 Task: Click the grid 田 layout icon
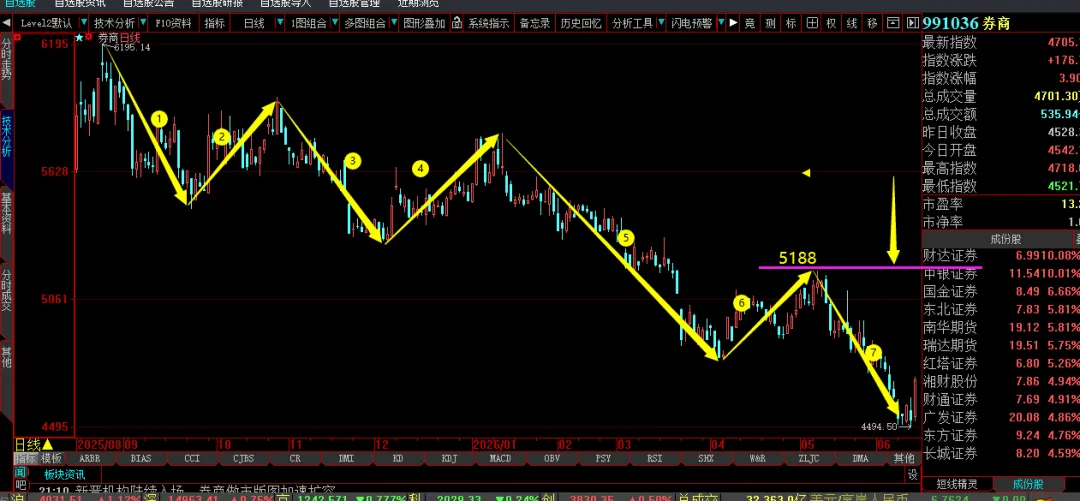click(812, 23)
